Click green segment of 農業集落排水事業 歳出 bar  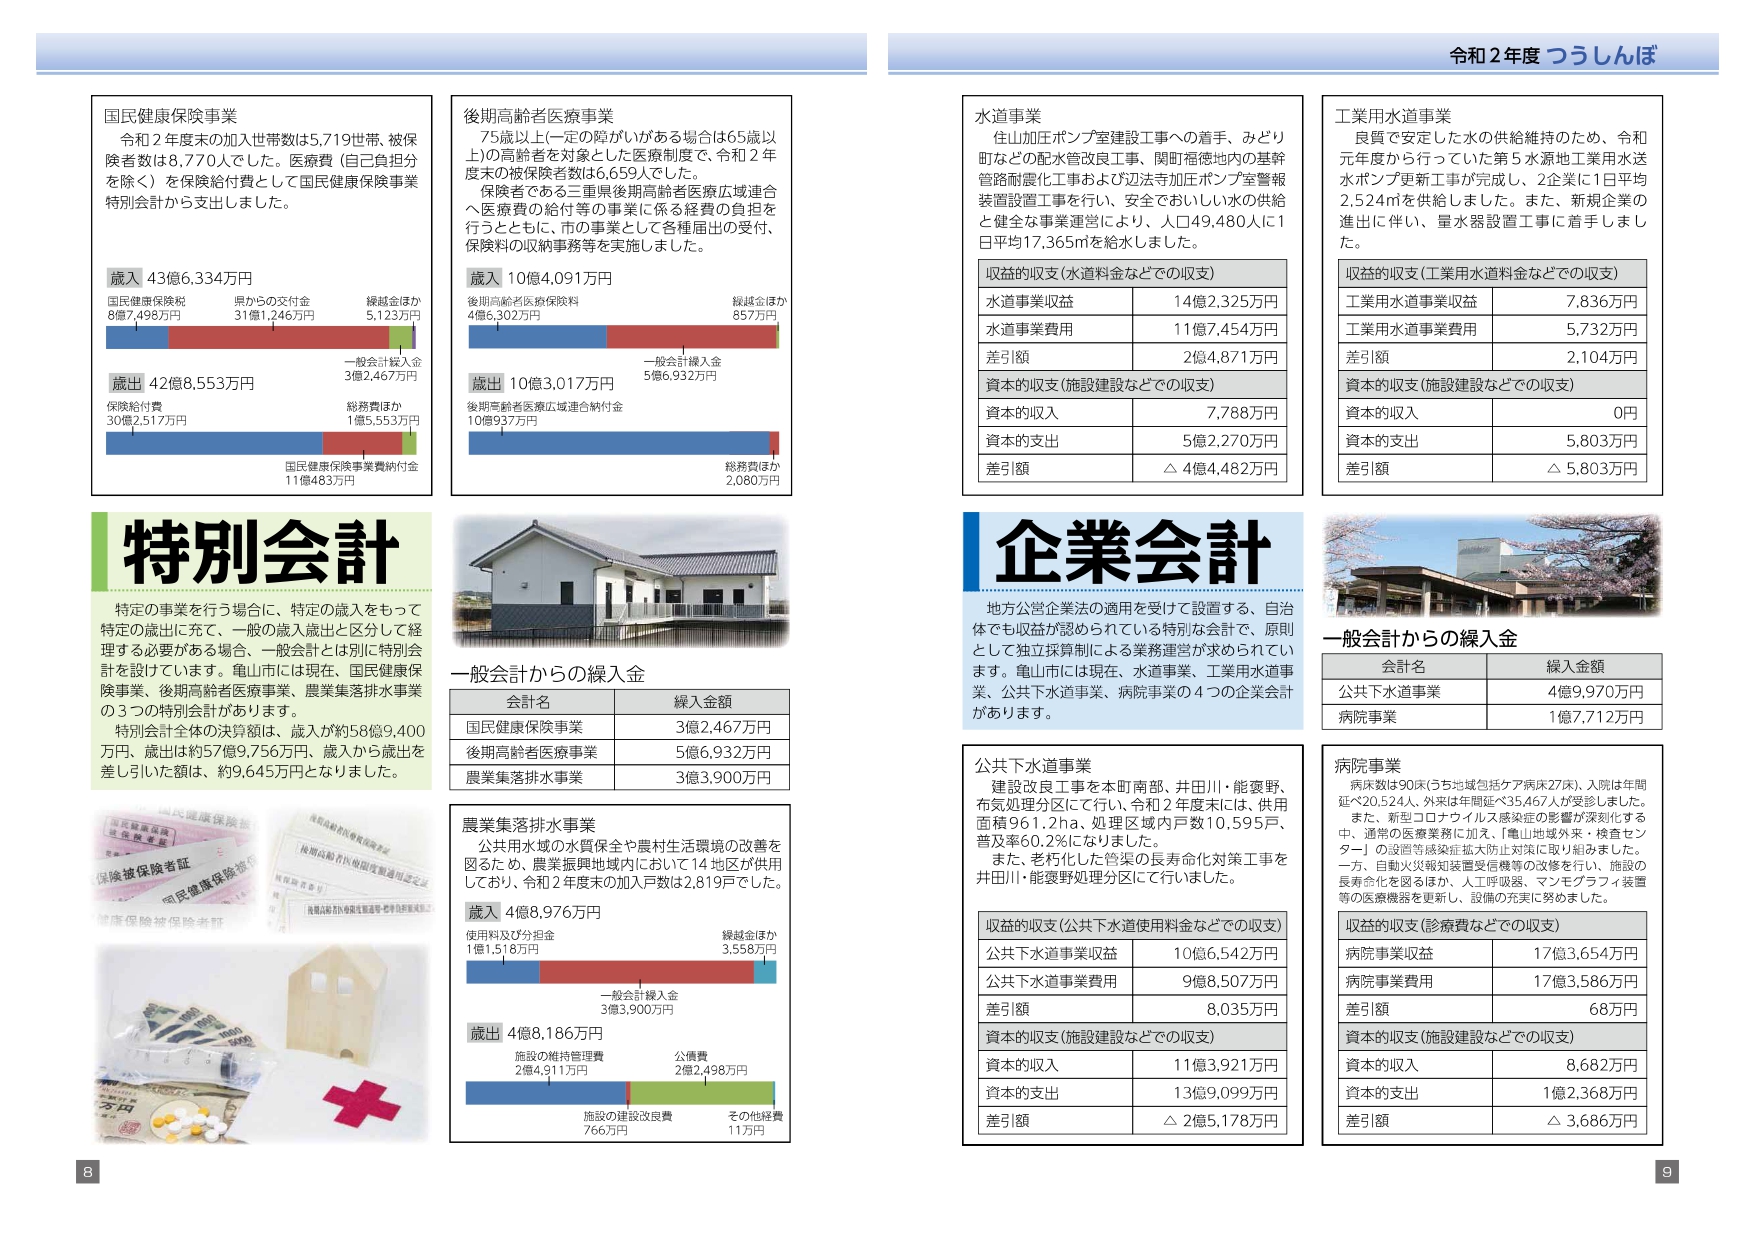(x=701, y=1093)
